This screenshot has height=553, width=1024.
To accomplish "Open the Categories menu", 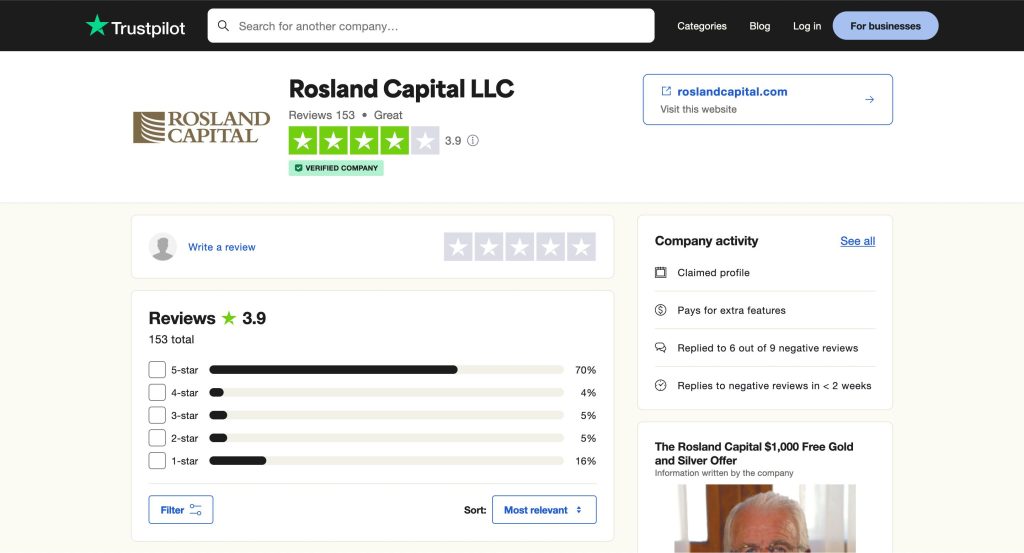I will (702, 26).
